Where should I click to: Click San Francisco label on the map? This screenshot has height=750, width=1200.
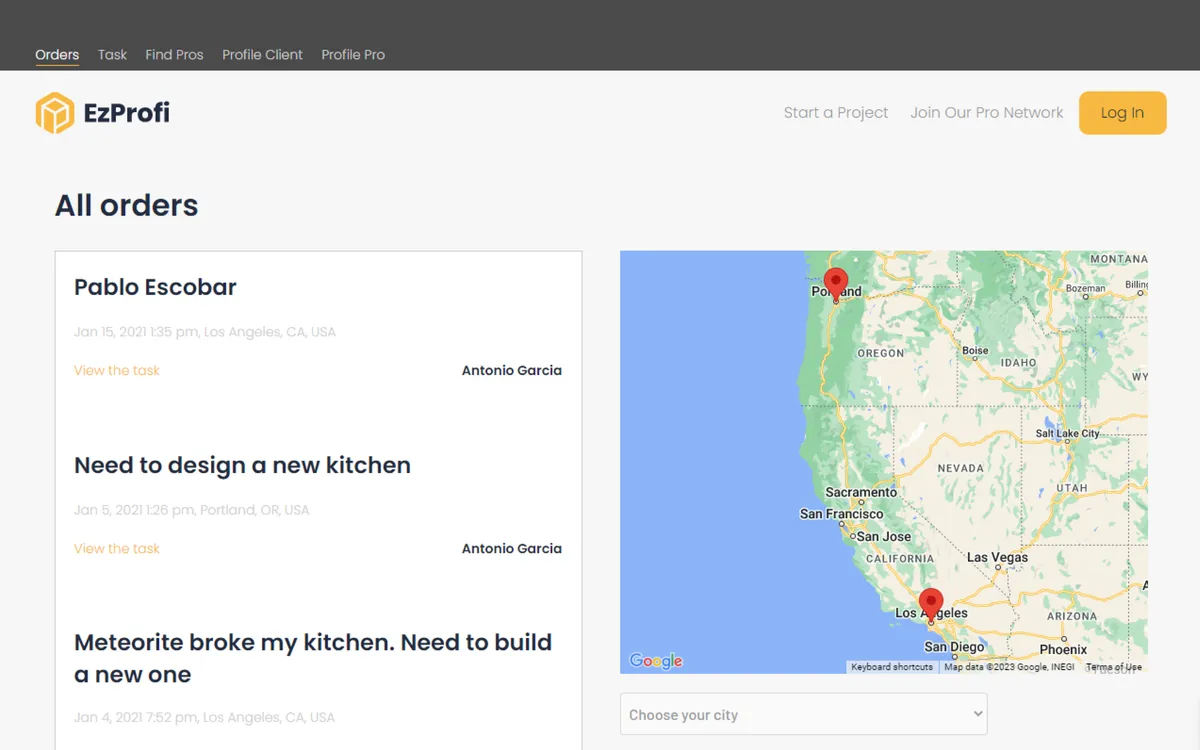click(842, 514)
